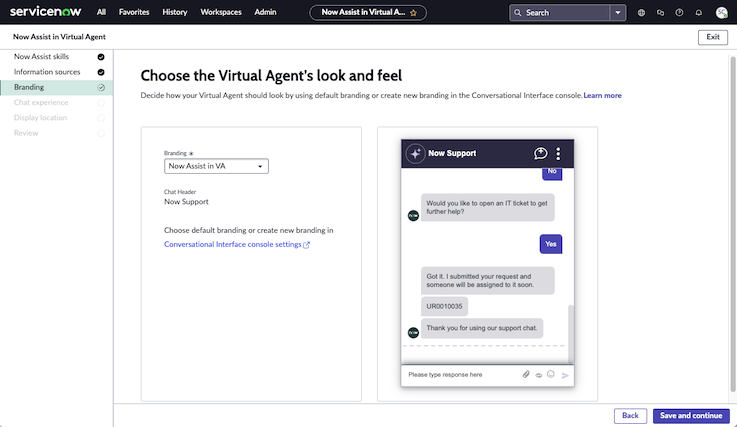
Task: Click completed checkmark next to Information sources
Action: (x=101, y=72)
